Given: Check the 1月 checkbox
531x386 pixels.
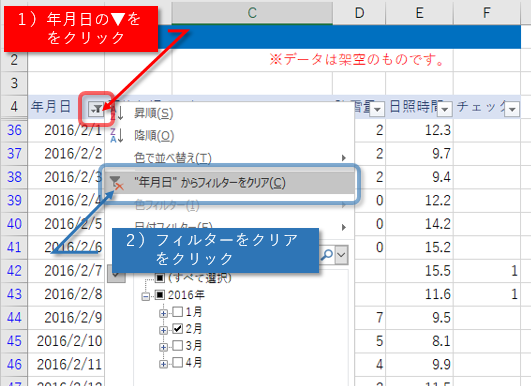Looking at the screenshot, I should tap(178, 312).
